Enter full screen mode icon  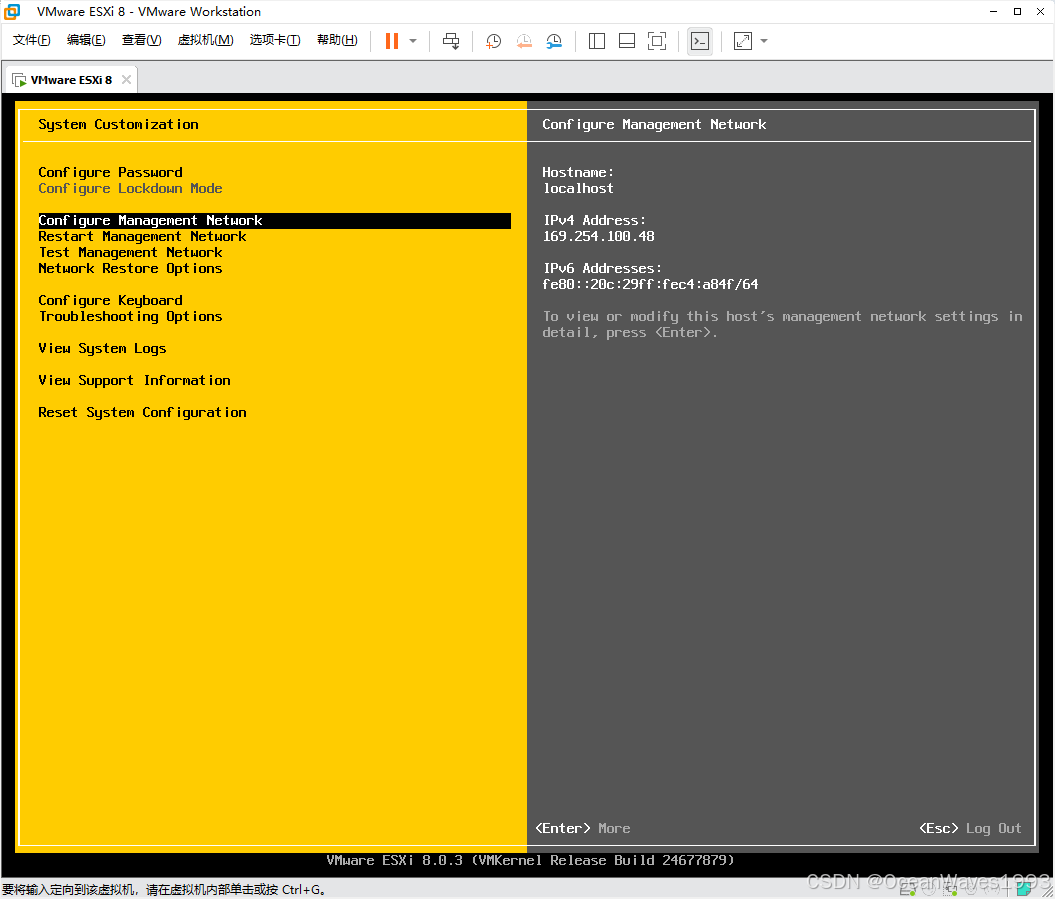point(657,41)
